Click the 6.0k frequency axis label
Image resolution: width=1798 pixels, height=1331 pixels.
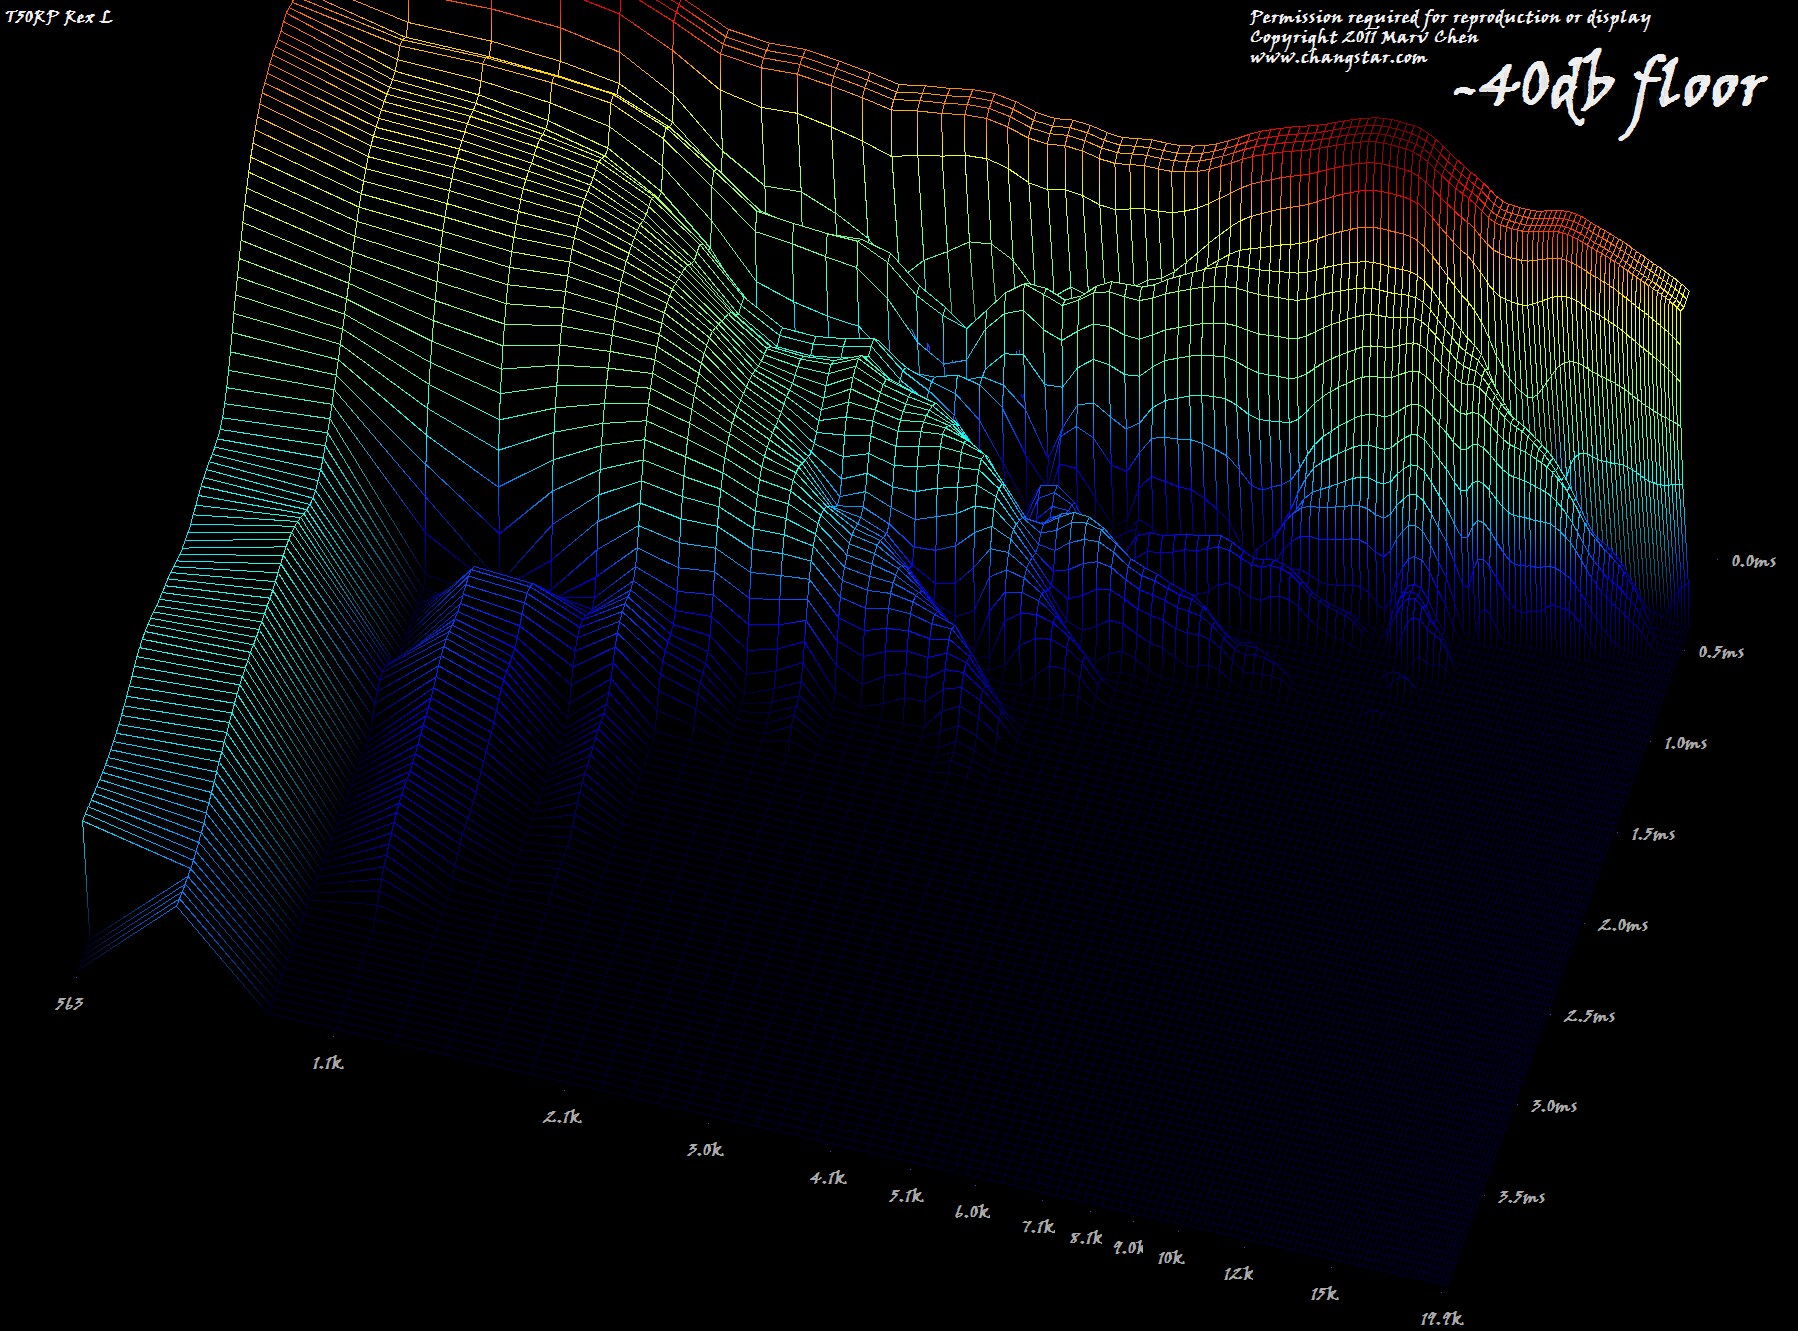point(972,1212)
